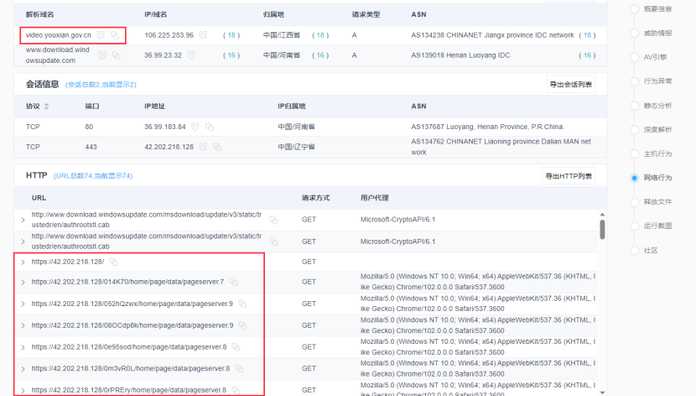696x396 pixels.
Task: Click session IP 36.99.183.84
Action: tap(165, 127)
